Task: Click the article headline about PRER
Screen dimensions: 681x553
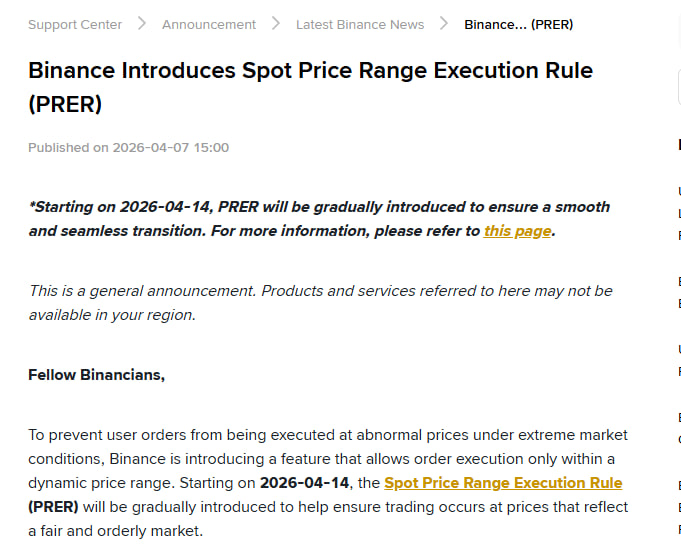Action: click(310, 86)
